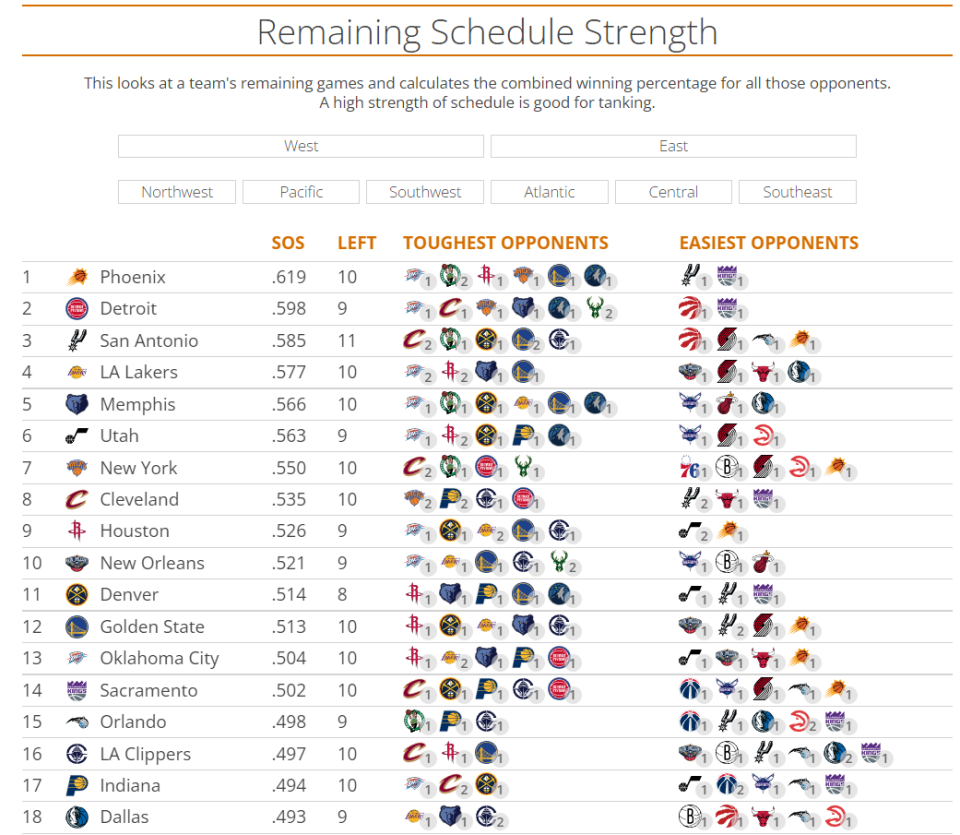The width and height of the screenshot is (960, 835).
Task: Show only Southwest division teams
Action: 425,192
